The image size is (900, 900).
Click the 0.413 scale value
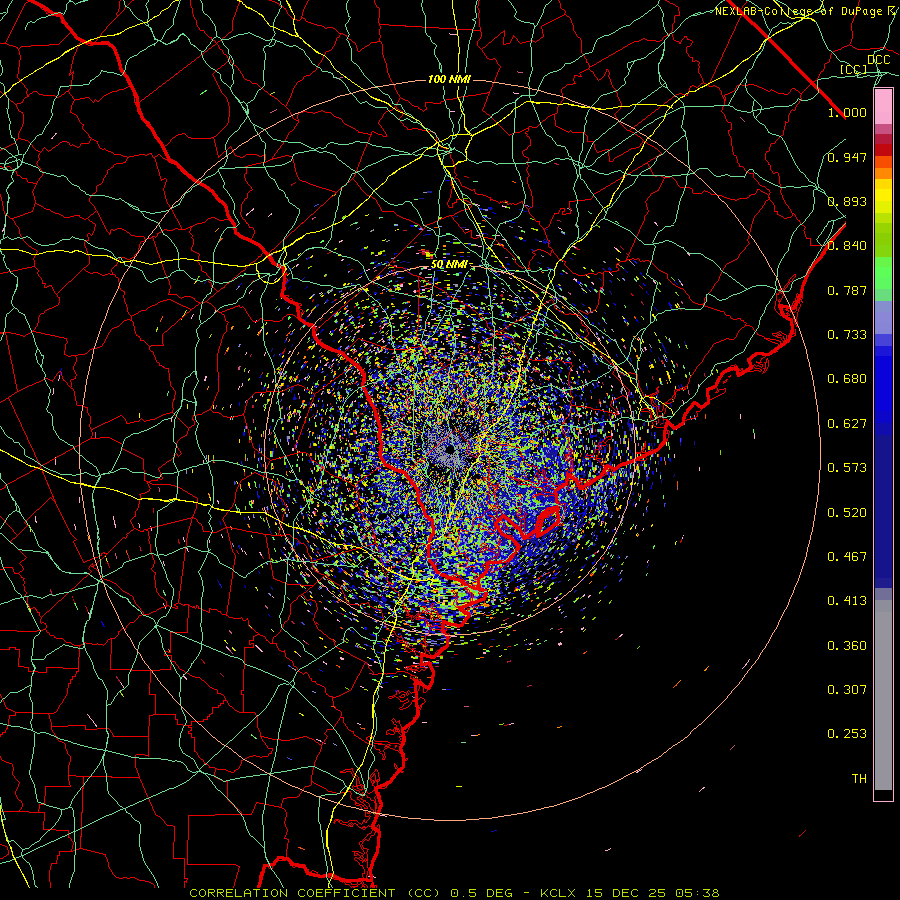click(847, 601)
